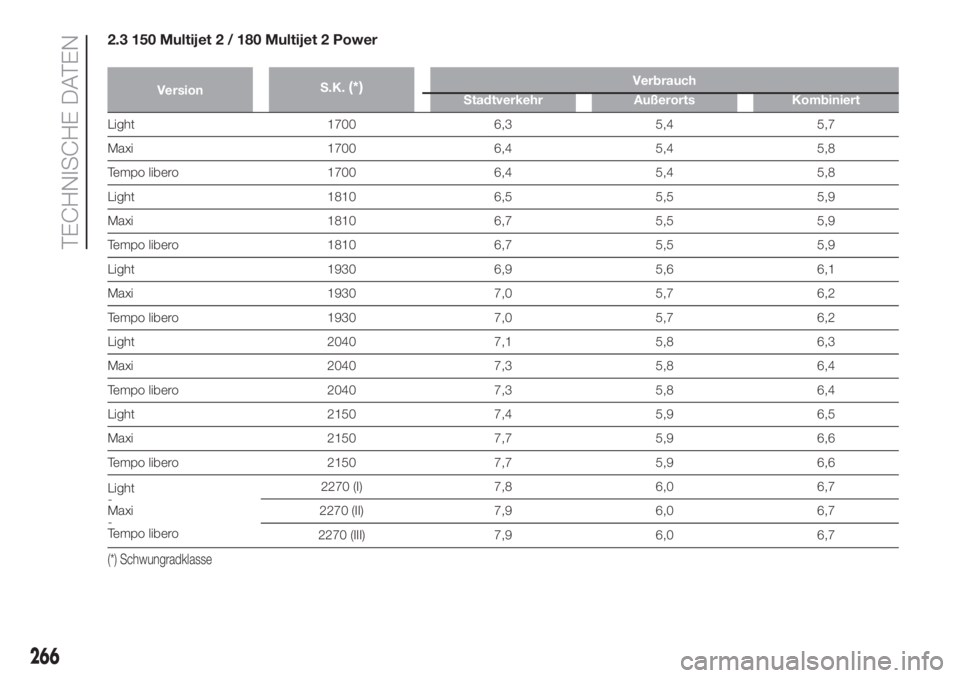The width and height of the screenshot is (960, 678).
Task: Click Stadtverkehr value 6,4 for Maxi 1700
Action: pyautogui.click(x=503, y=148)
